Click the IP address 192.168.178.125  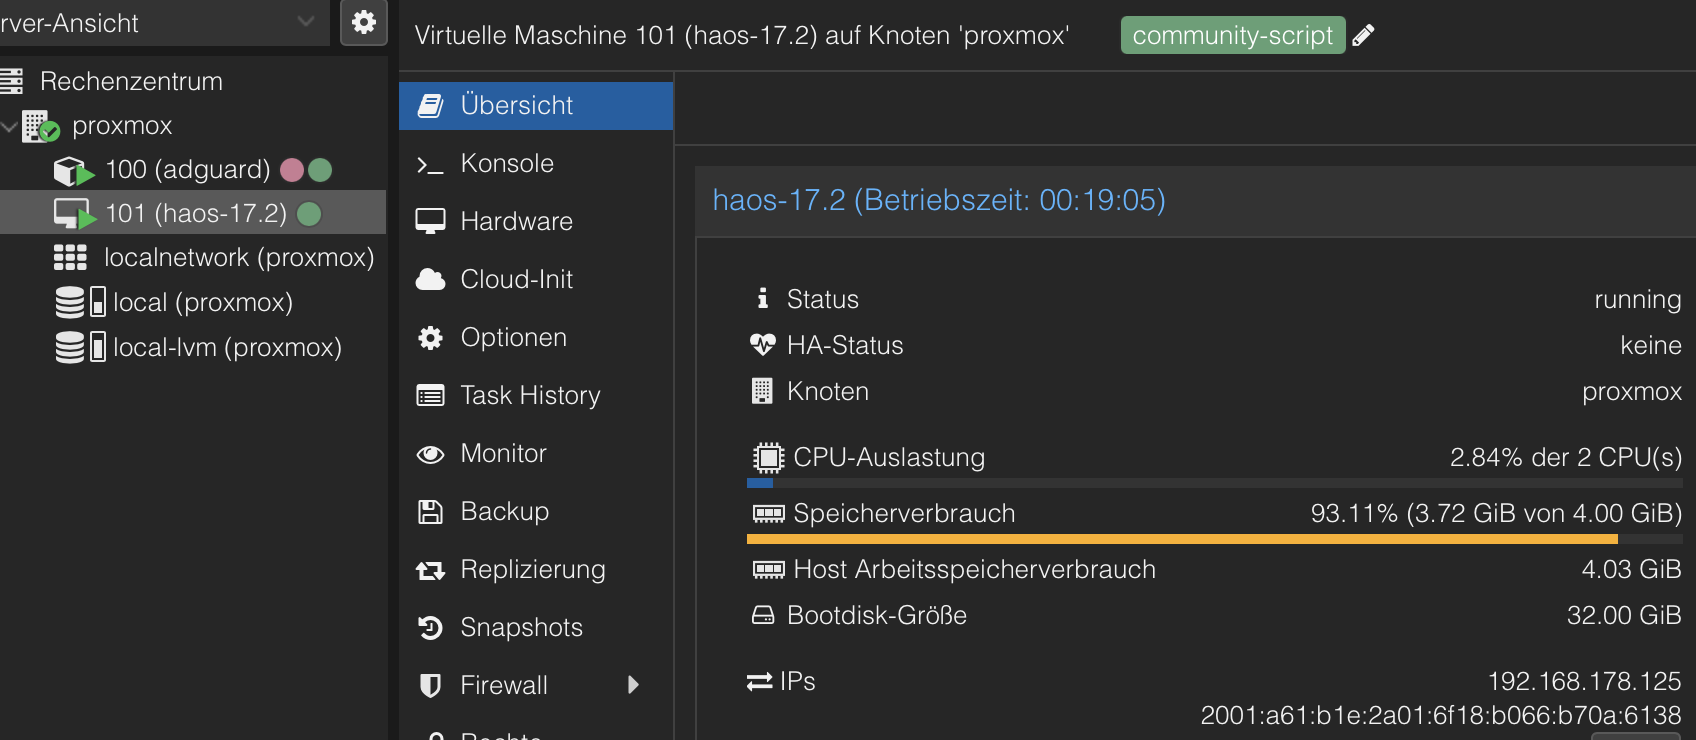[x=1584, y=681]
